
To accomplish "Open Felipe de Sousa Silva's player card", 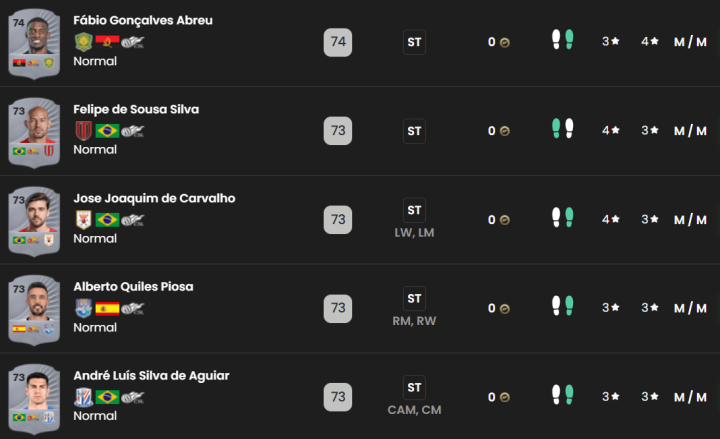I will point(34,131).
